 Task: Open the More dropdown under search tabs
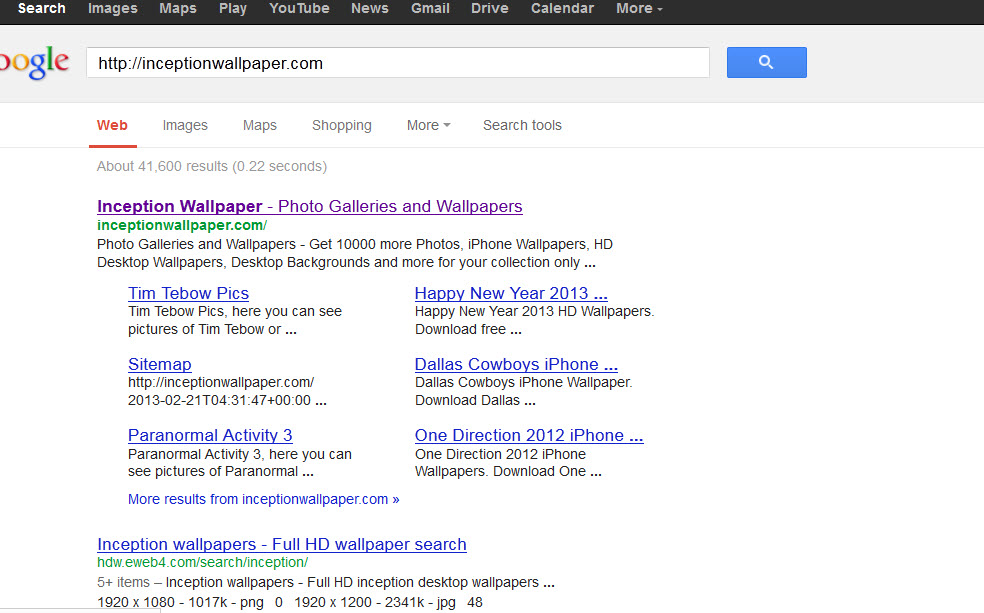coord(428,125)
